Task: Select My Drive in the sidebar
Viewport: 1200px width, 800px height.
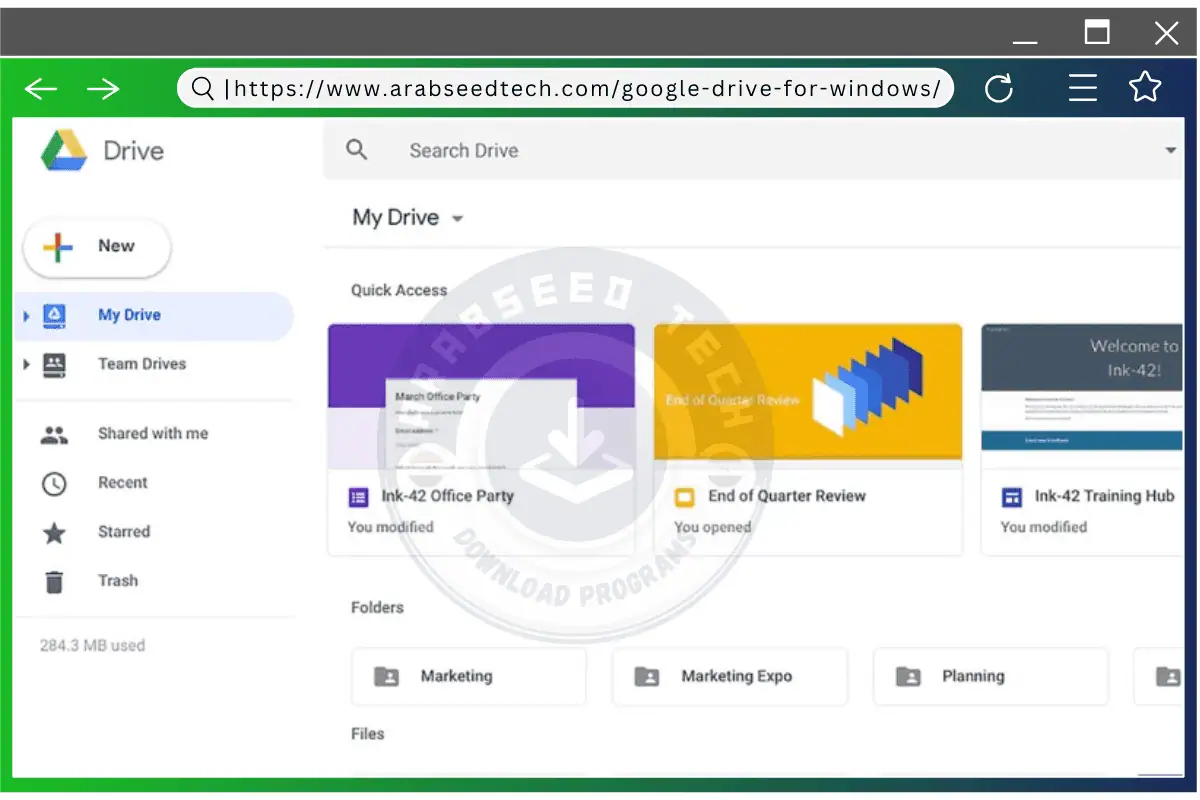Action: [129, 314]
